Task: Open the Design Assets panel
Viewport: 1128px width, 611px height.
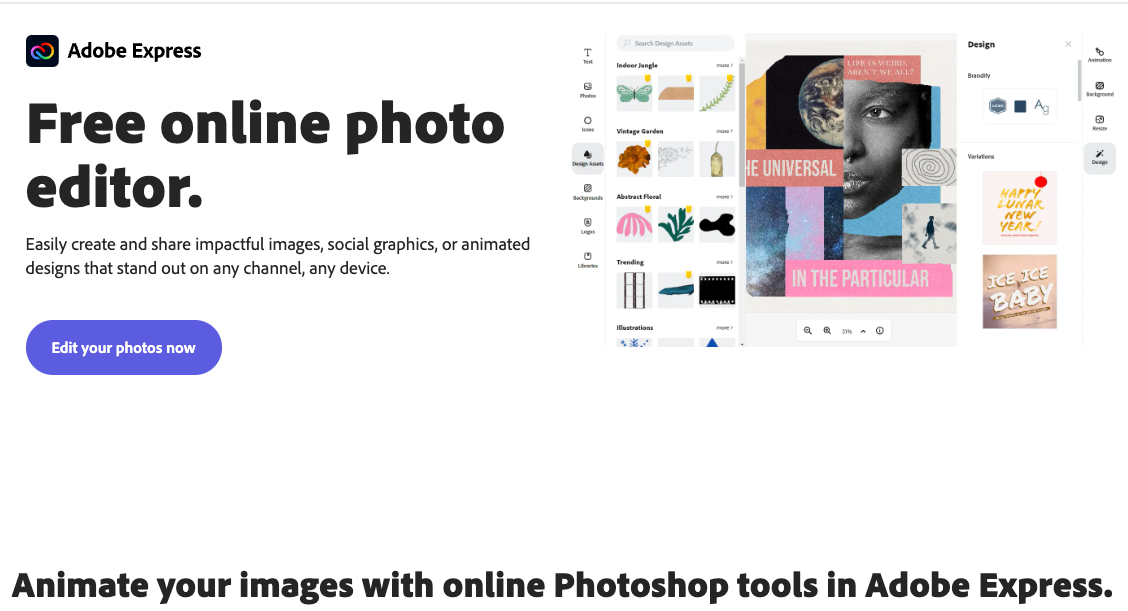Action: [588, 156]
